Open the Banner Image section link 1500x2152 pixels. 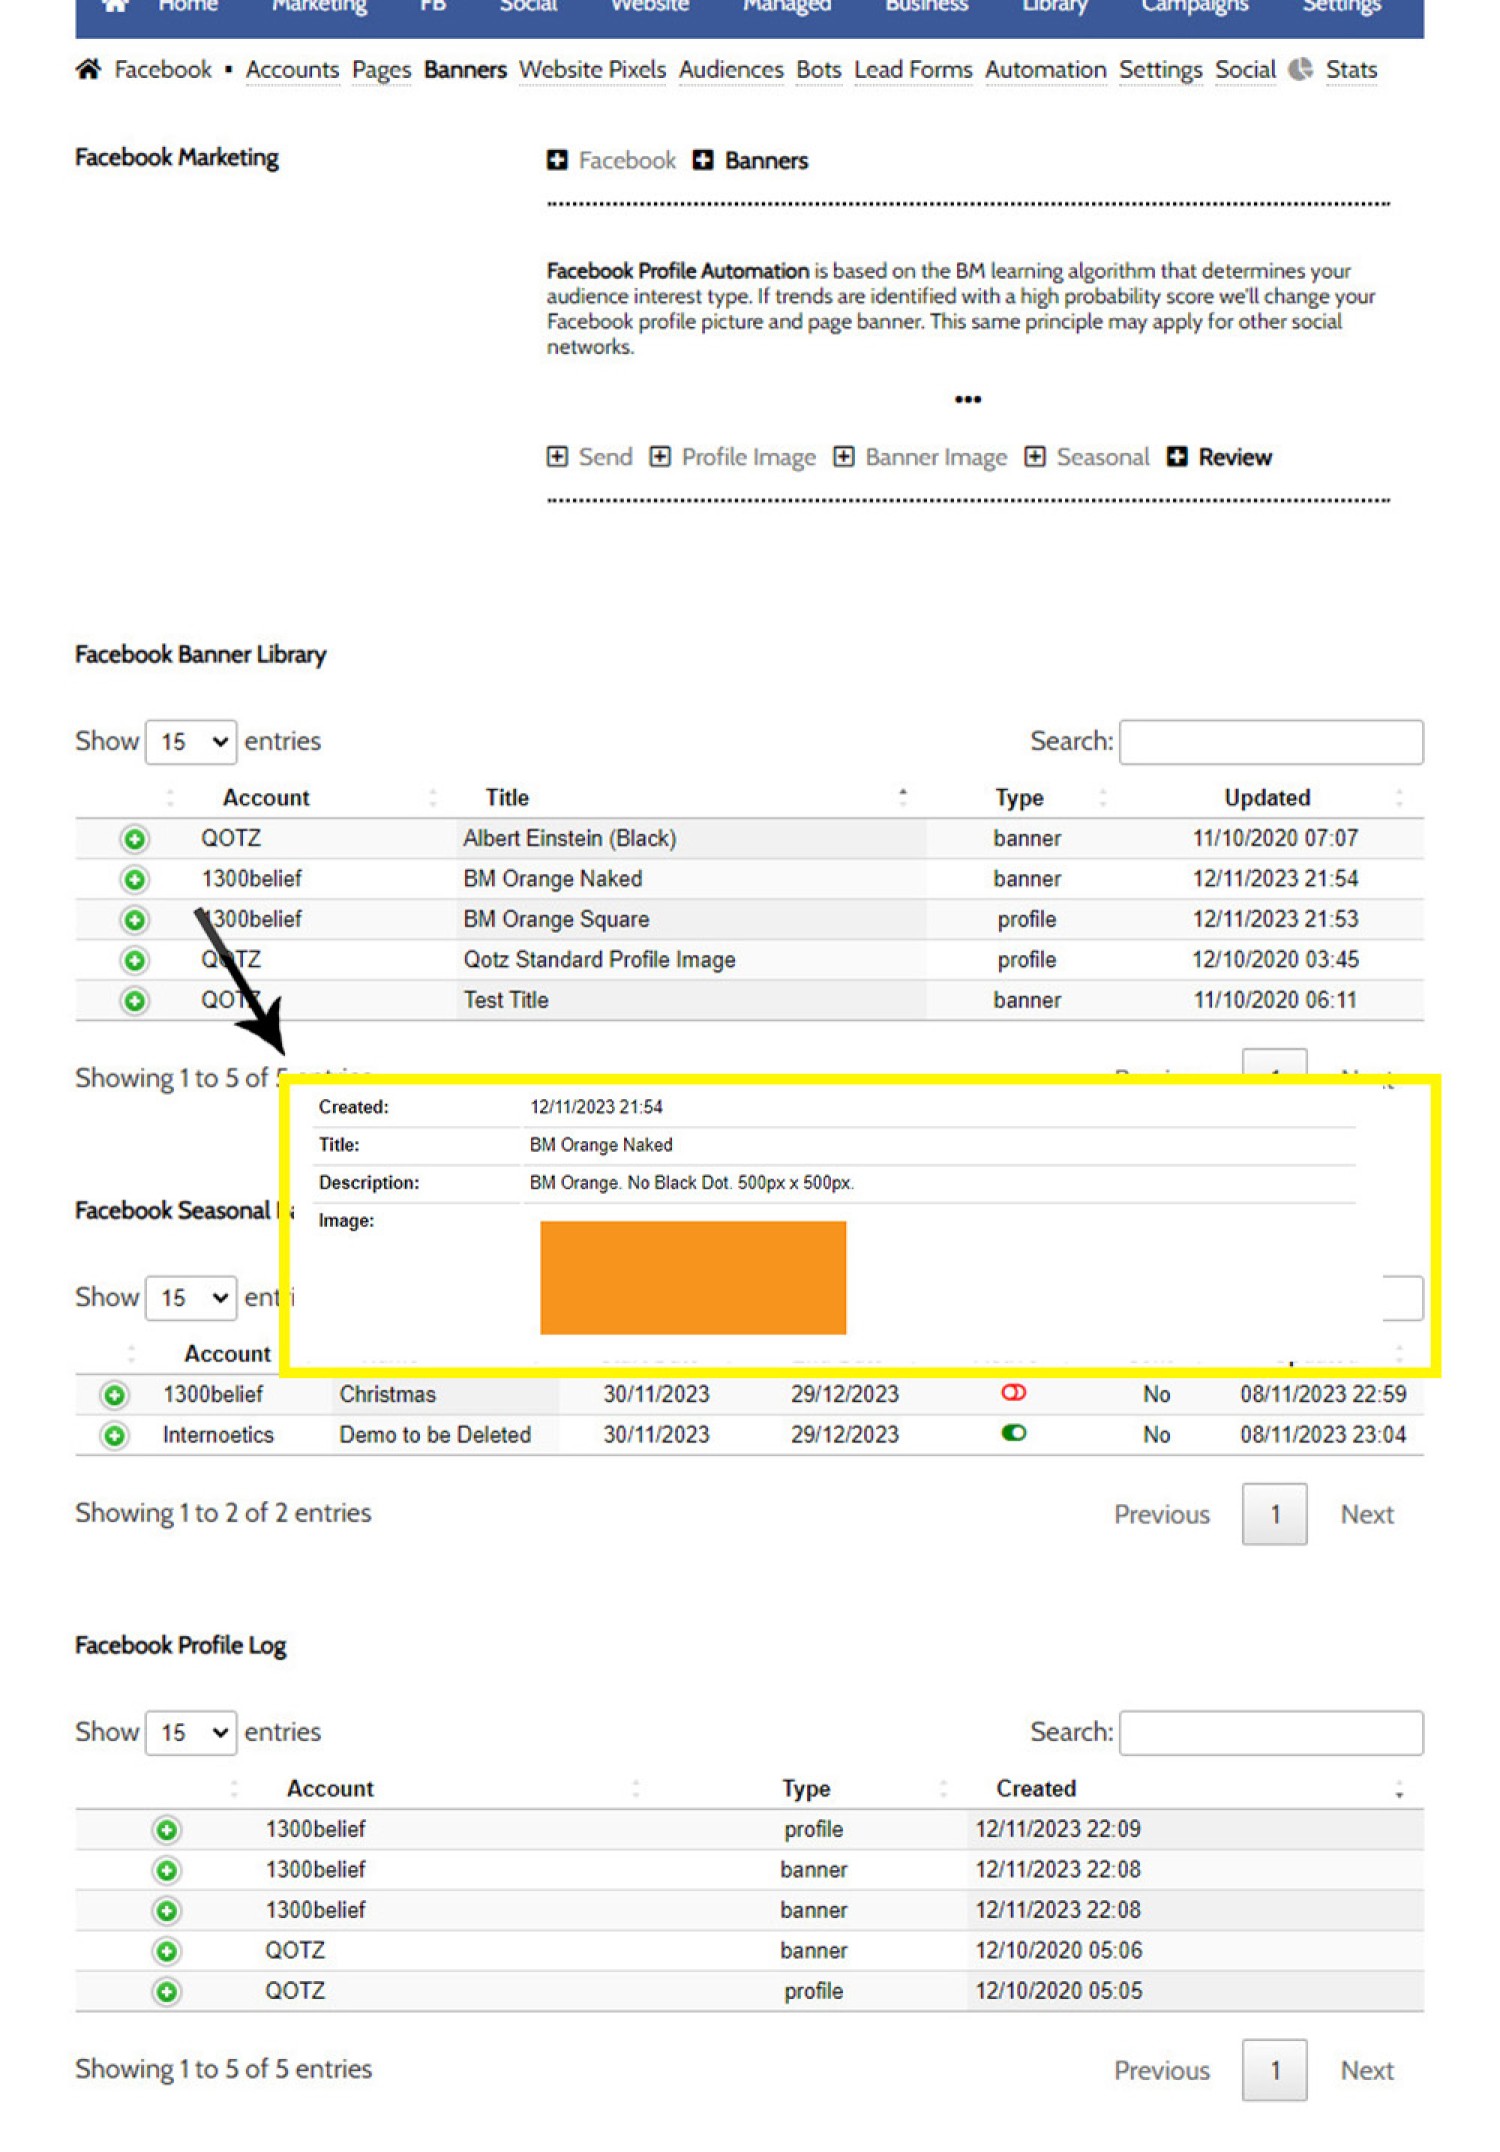[935, 457]
